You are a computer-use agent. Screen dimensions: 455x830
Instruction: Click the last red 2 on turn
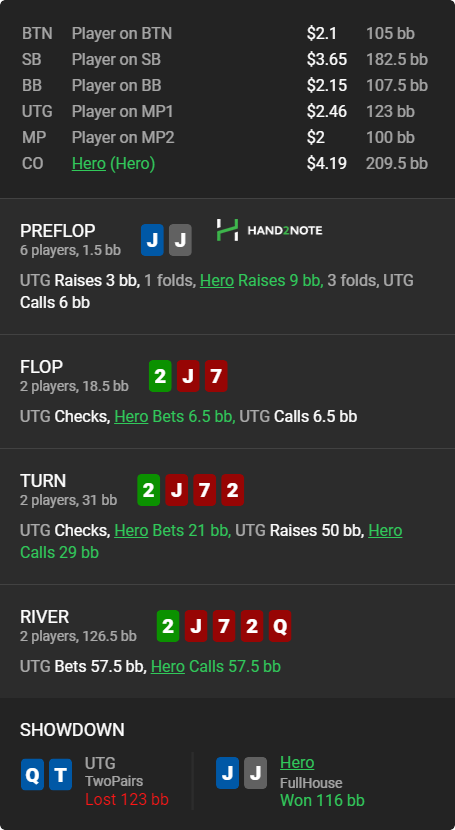click(233, 490)
